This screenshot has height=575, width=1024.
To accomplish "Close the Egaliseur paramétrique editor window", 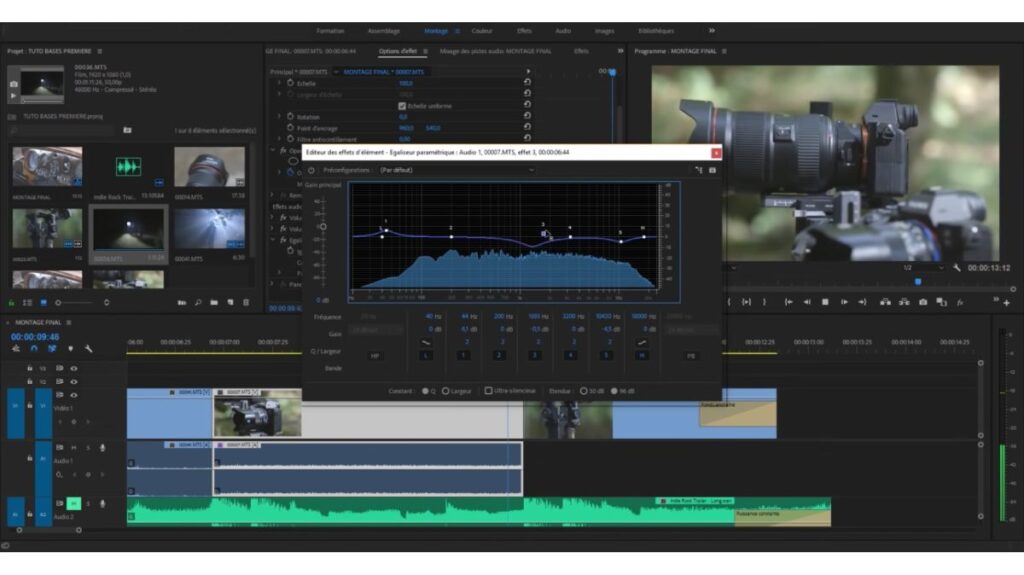I will [716, 152].
